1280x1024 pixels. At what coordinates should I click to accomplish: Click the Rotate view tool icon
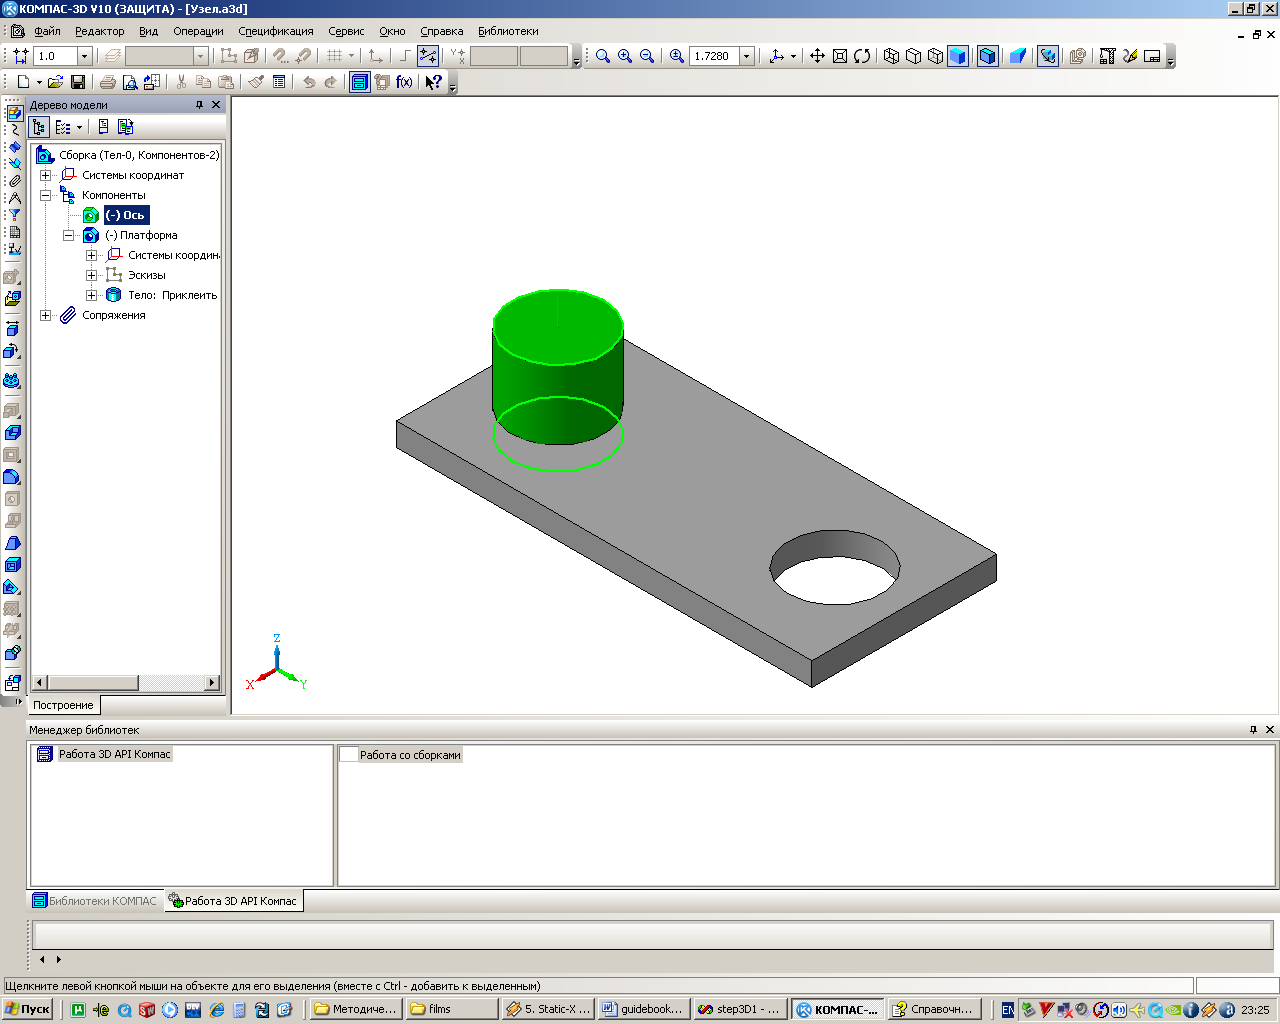[x=862, y=56]
